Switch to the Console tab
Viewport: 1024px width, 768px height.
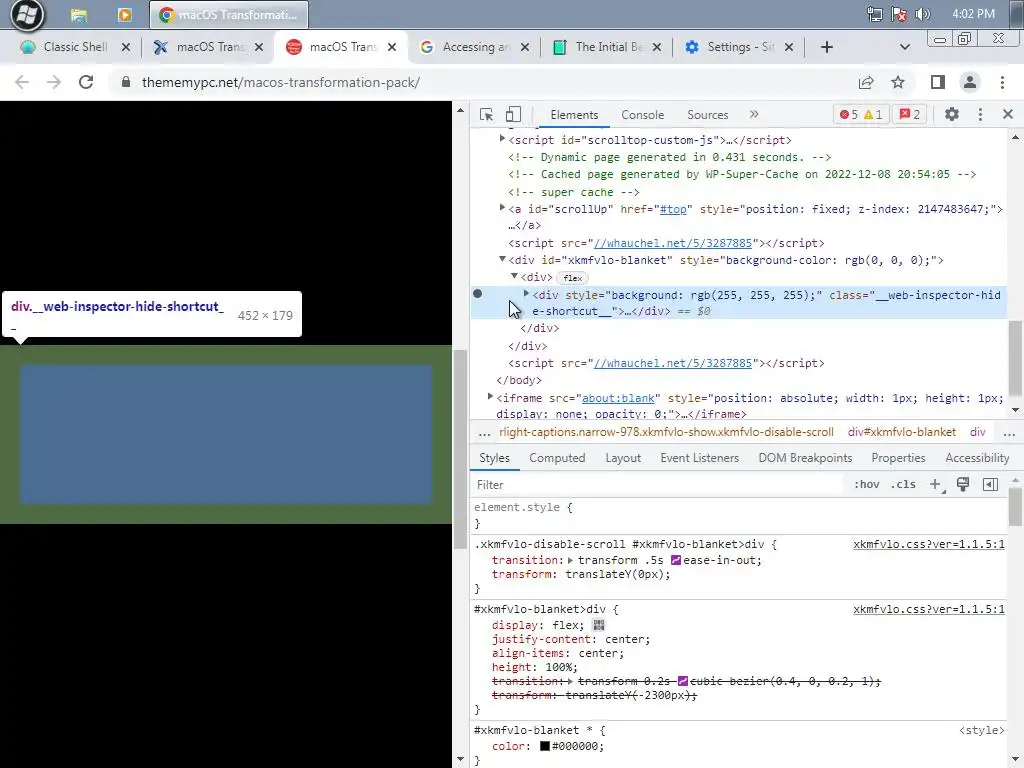point(642,115)
